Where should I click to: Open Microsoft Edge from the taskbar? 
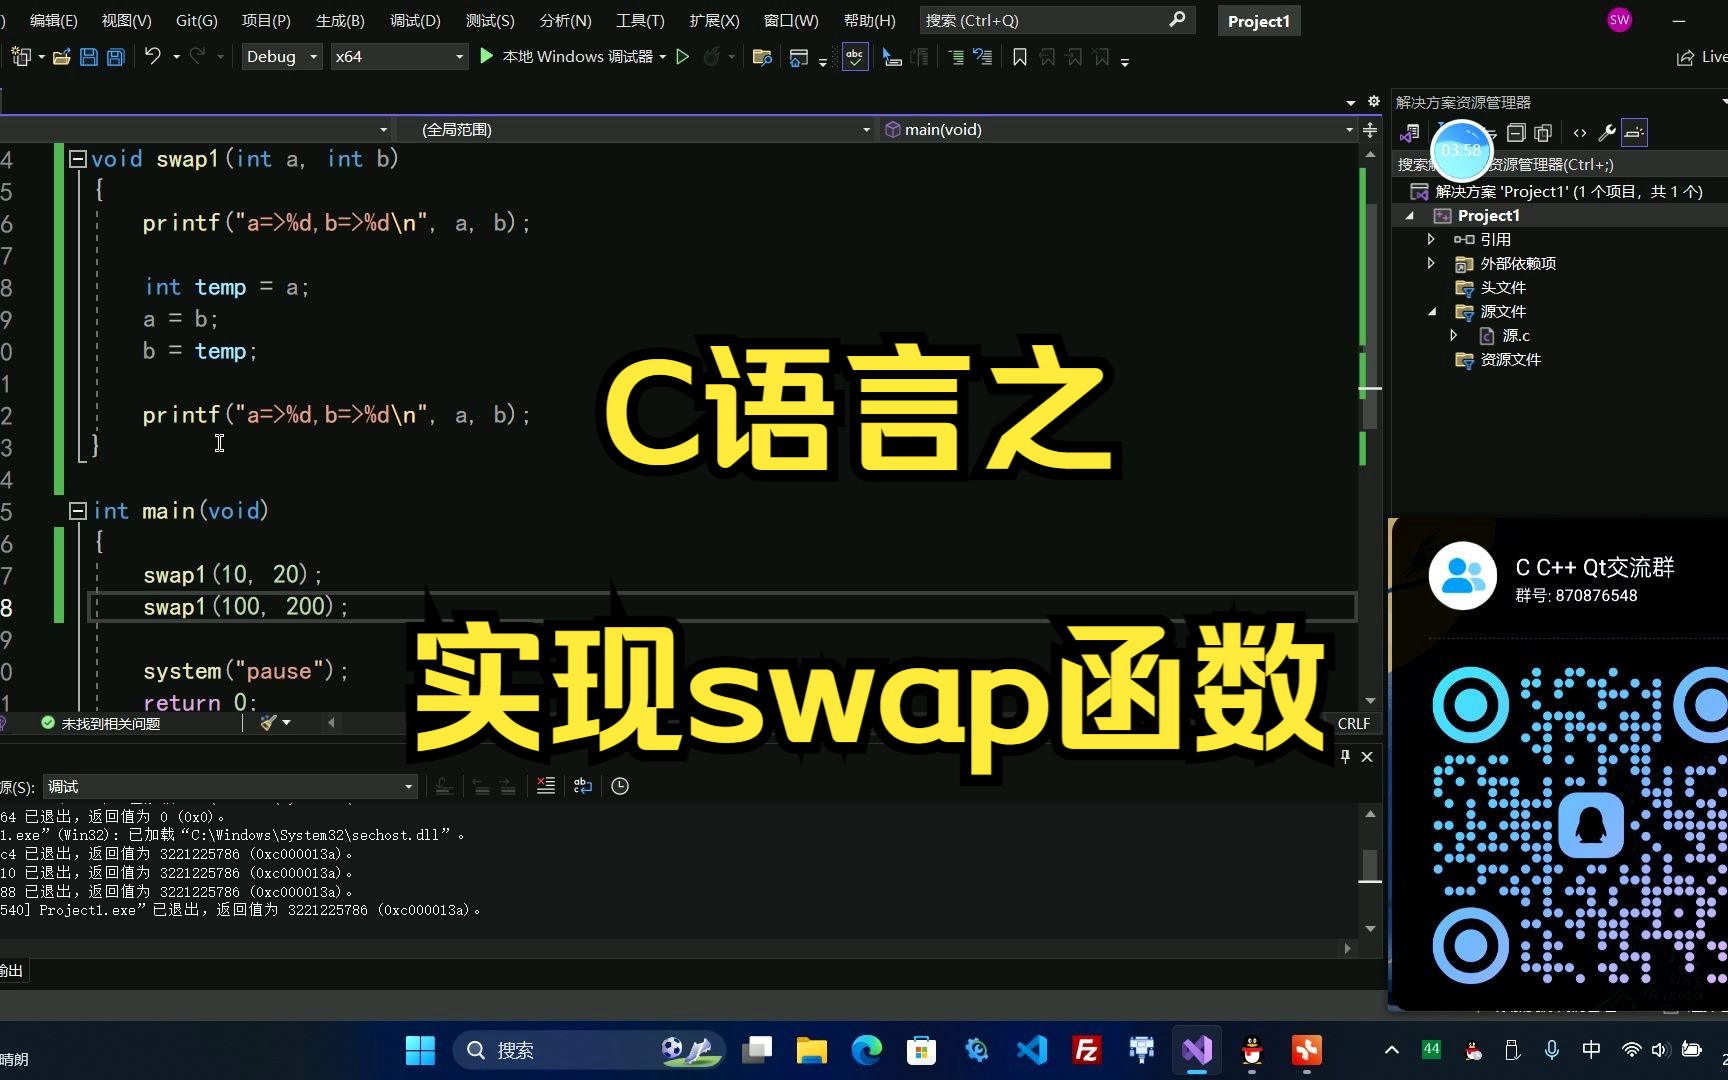[866, 1050]
